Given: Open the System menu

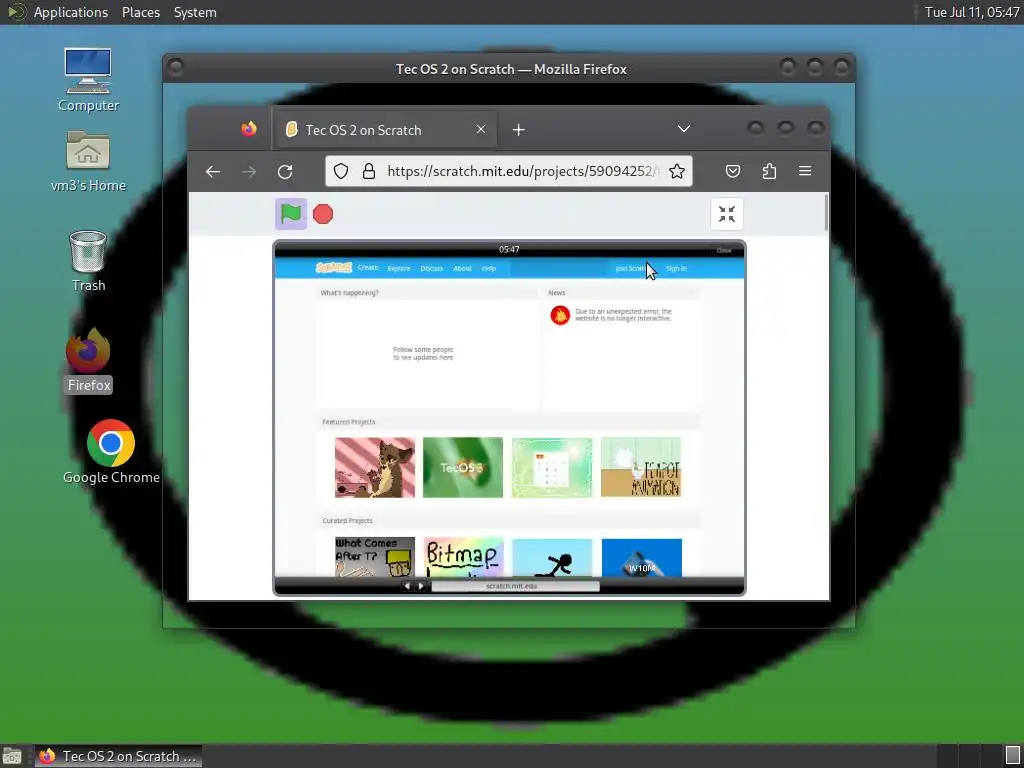Looking at the screenshot, I should 195,12.
